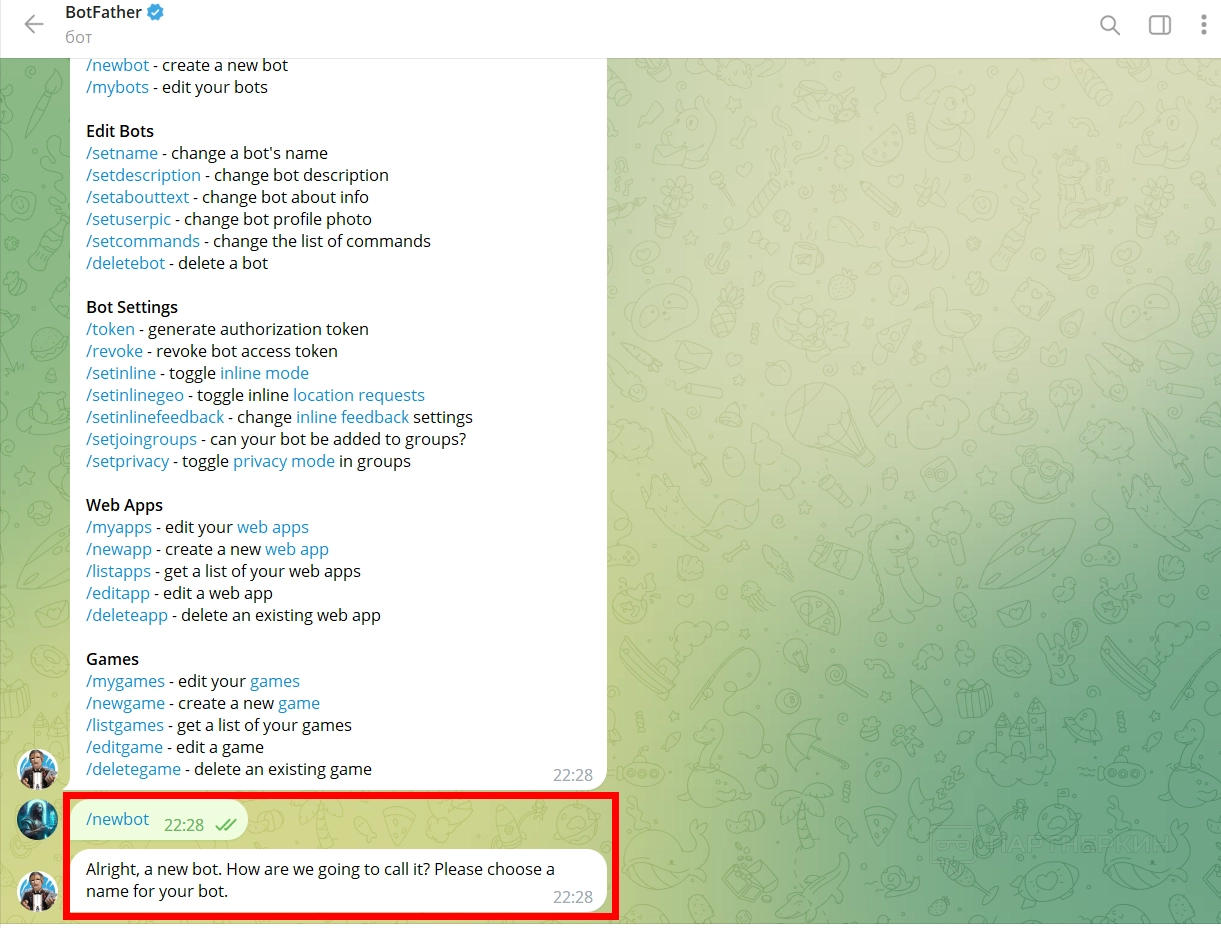Image resolution: width=1221 pixels, height=928 pixels.
Task: Click the sent /newbot command message
Action: coord(158,820)
